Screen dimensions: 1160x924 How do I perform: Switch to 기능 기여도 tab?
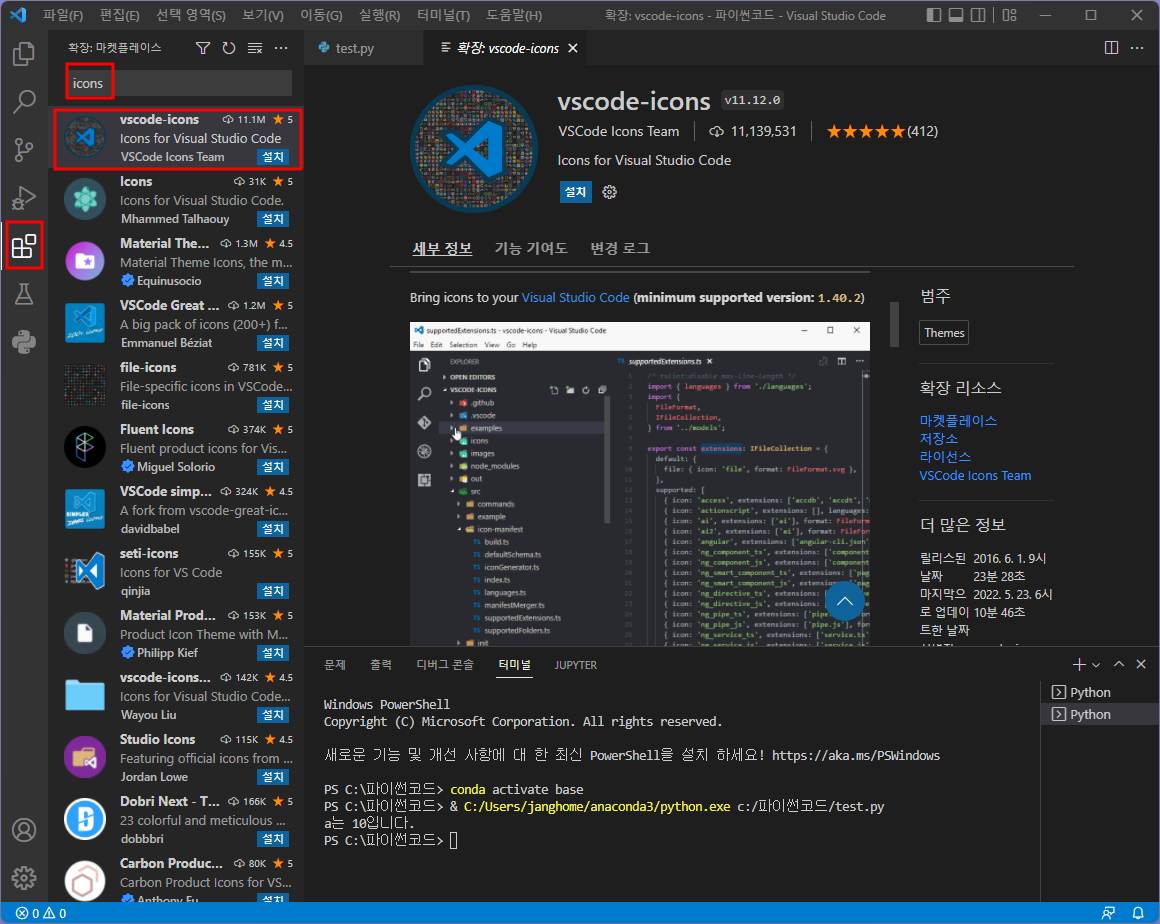pyautogui.click(x=531, y=249)
